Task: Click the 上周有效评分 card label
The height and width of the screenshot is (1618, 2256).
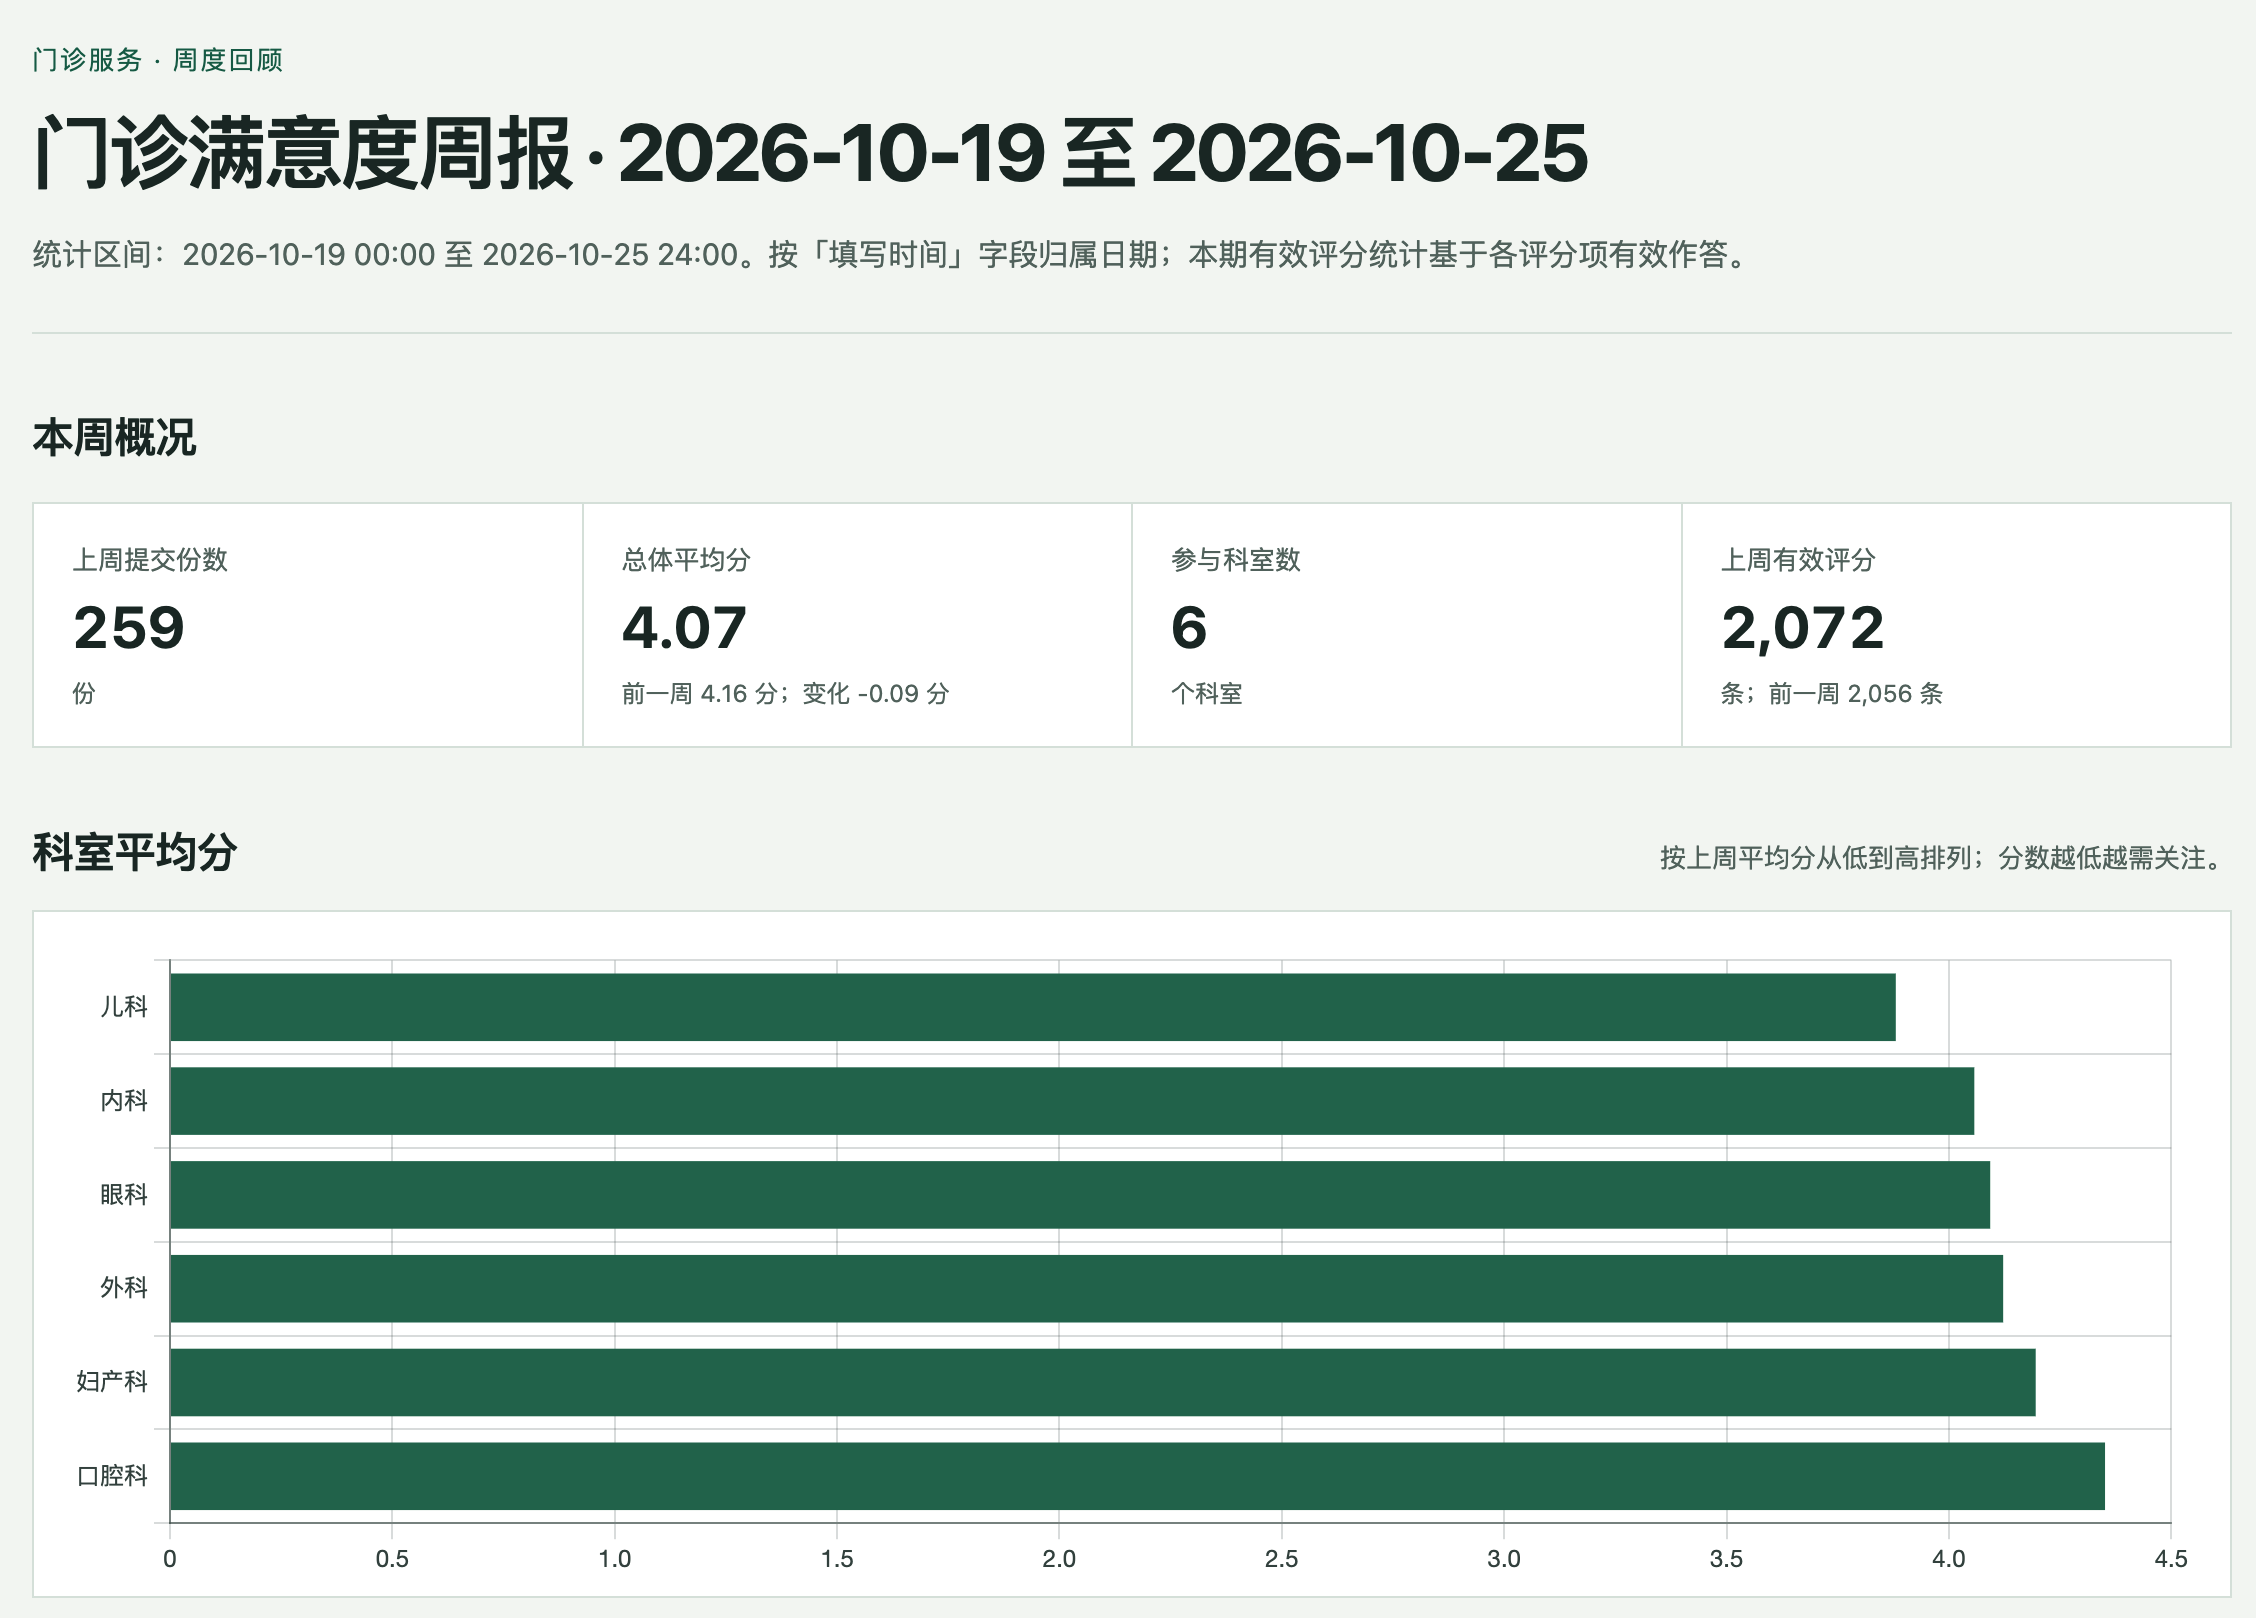Action: [1798, 559]
